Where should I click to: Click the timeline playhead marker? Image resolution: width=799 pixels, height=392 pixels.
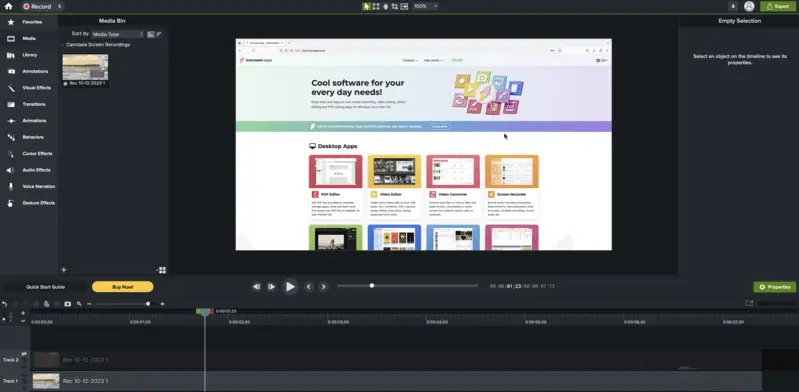click(x=205, y=311)
